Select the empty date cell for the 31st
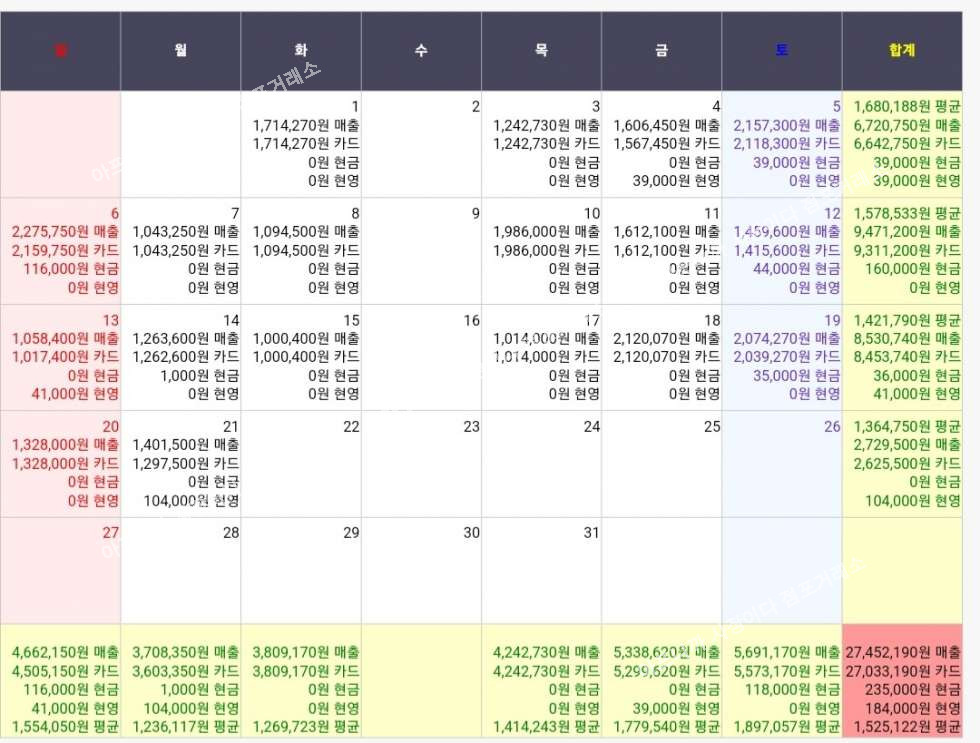 [541, 570]
